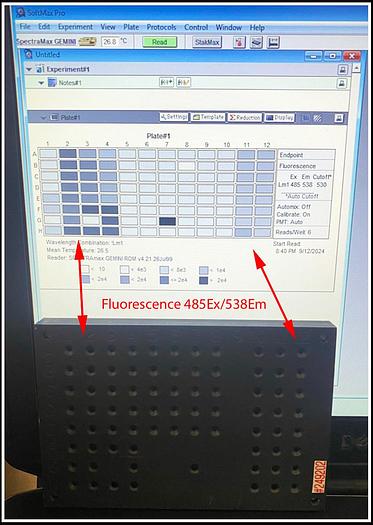This screenshot has width=373, height=525.
Task: Click the instrument icon beside SpectraMax GEMINI
Action: point(88,41)
